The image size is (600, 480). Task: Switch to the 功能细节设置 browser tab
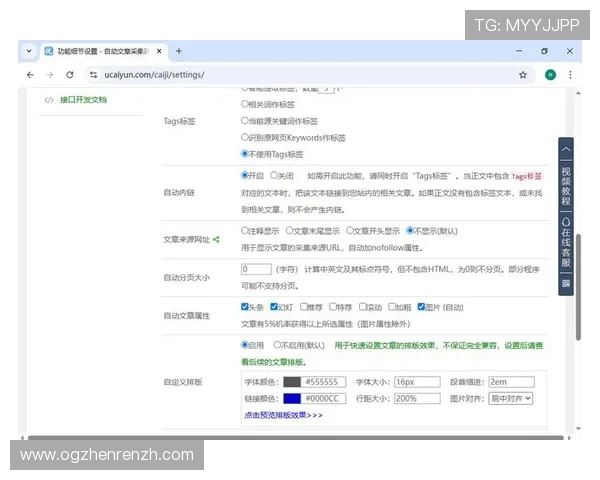point(103,51)
